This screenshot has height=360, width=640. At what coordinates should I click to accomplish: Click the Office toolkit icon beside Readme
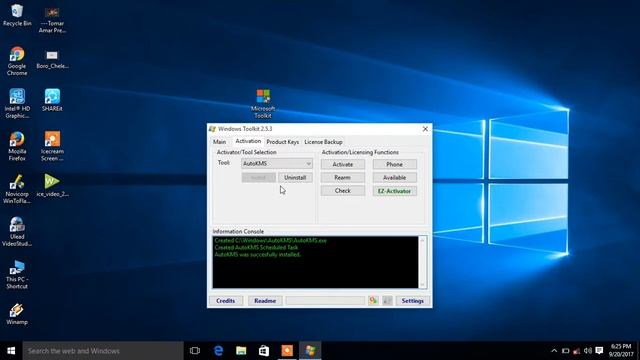373,301
